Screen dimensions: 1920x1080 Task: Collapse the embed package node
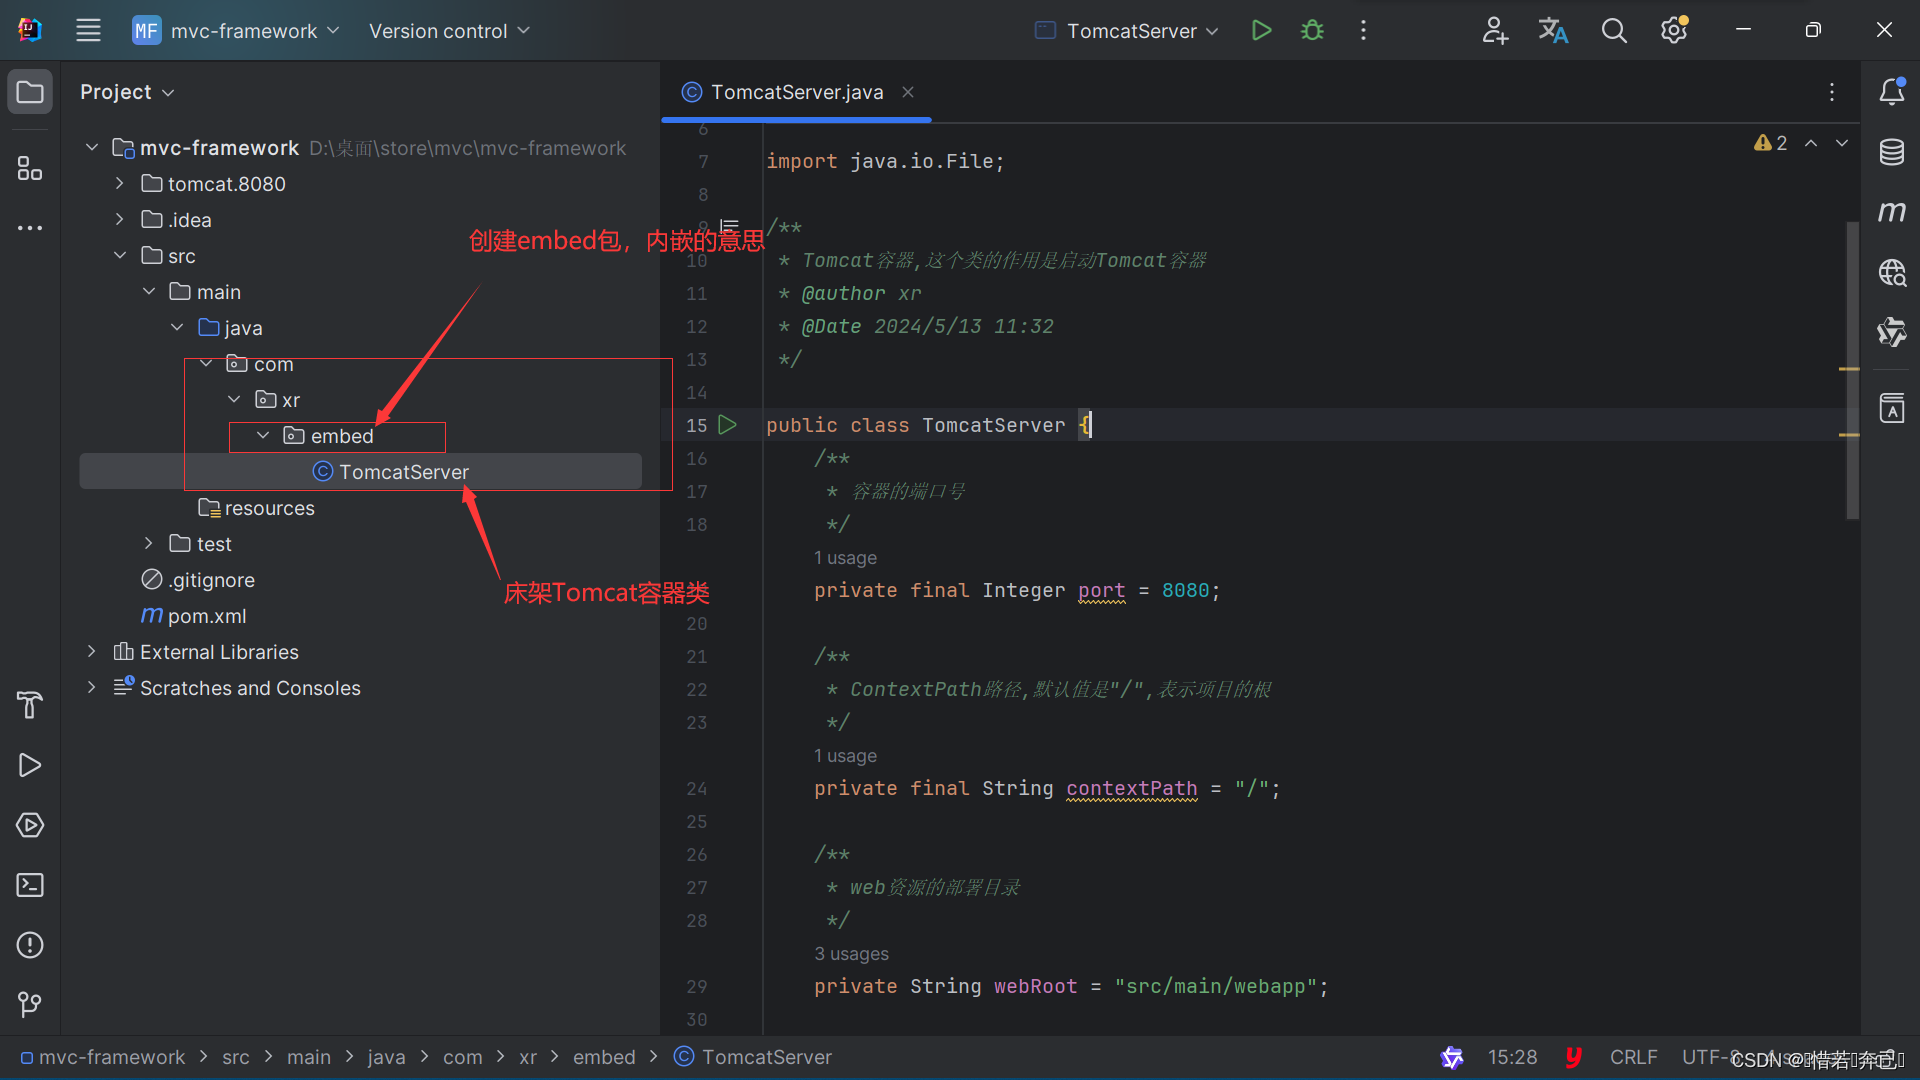pos(263,436)
